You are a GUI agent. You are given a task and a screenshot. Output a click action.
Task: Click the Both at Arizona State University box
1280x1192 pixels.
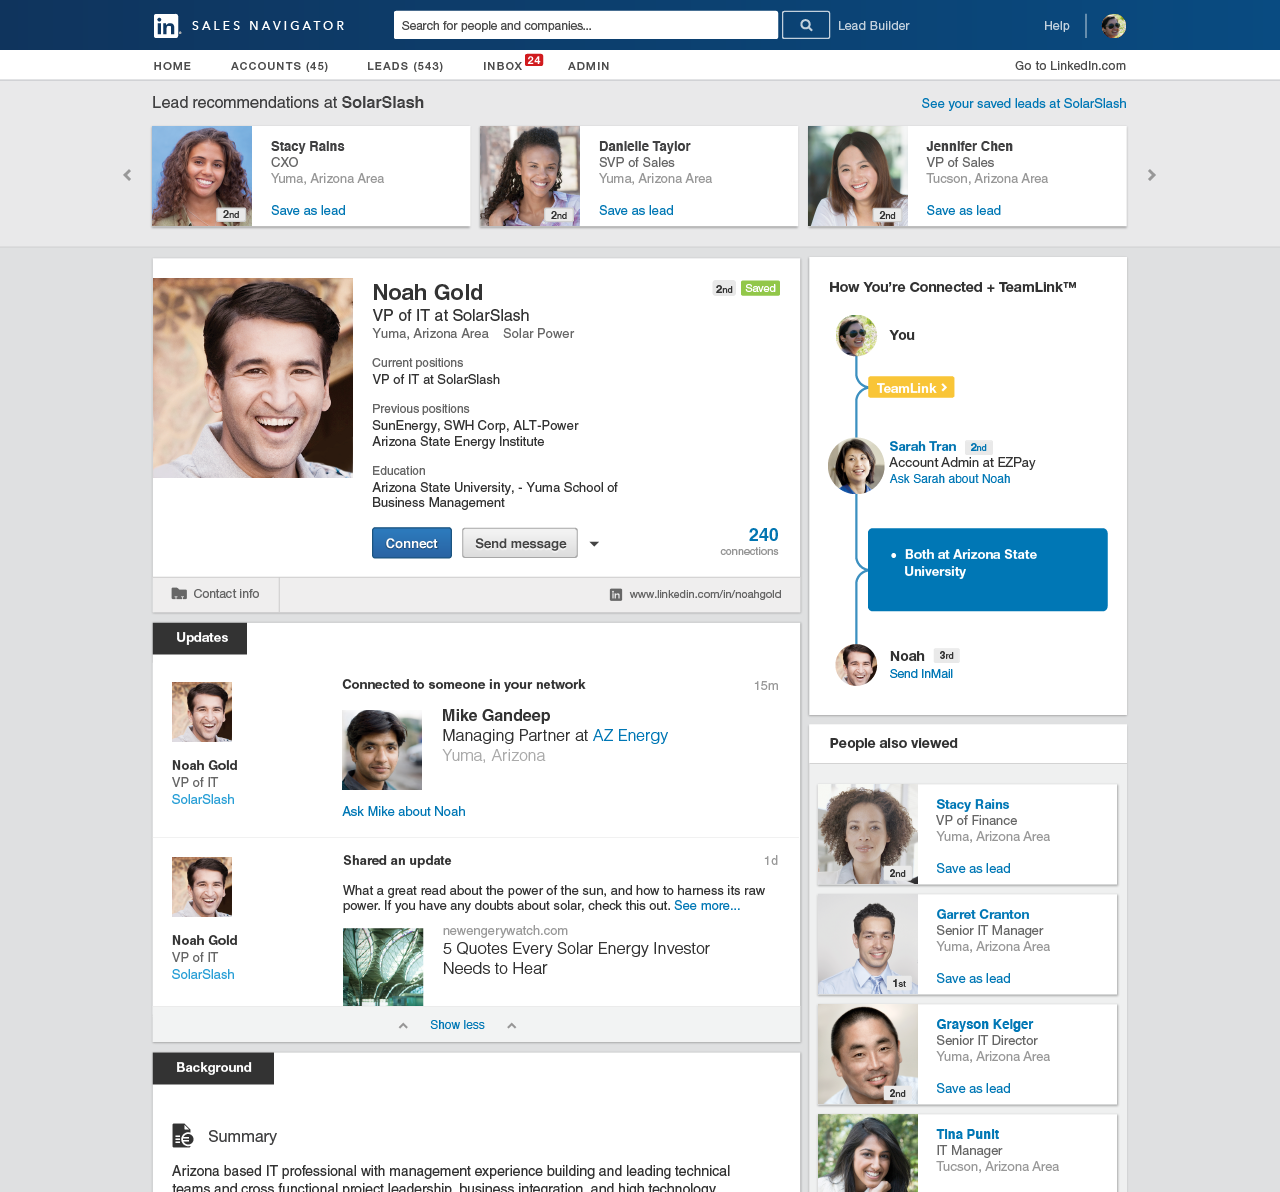[988, 570]
